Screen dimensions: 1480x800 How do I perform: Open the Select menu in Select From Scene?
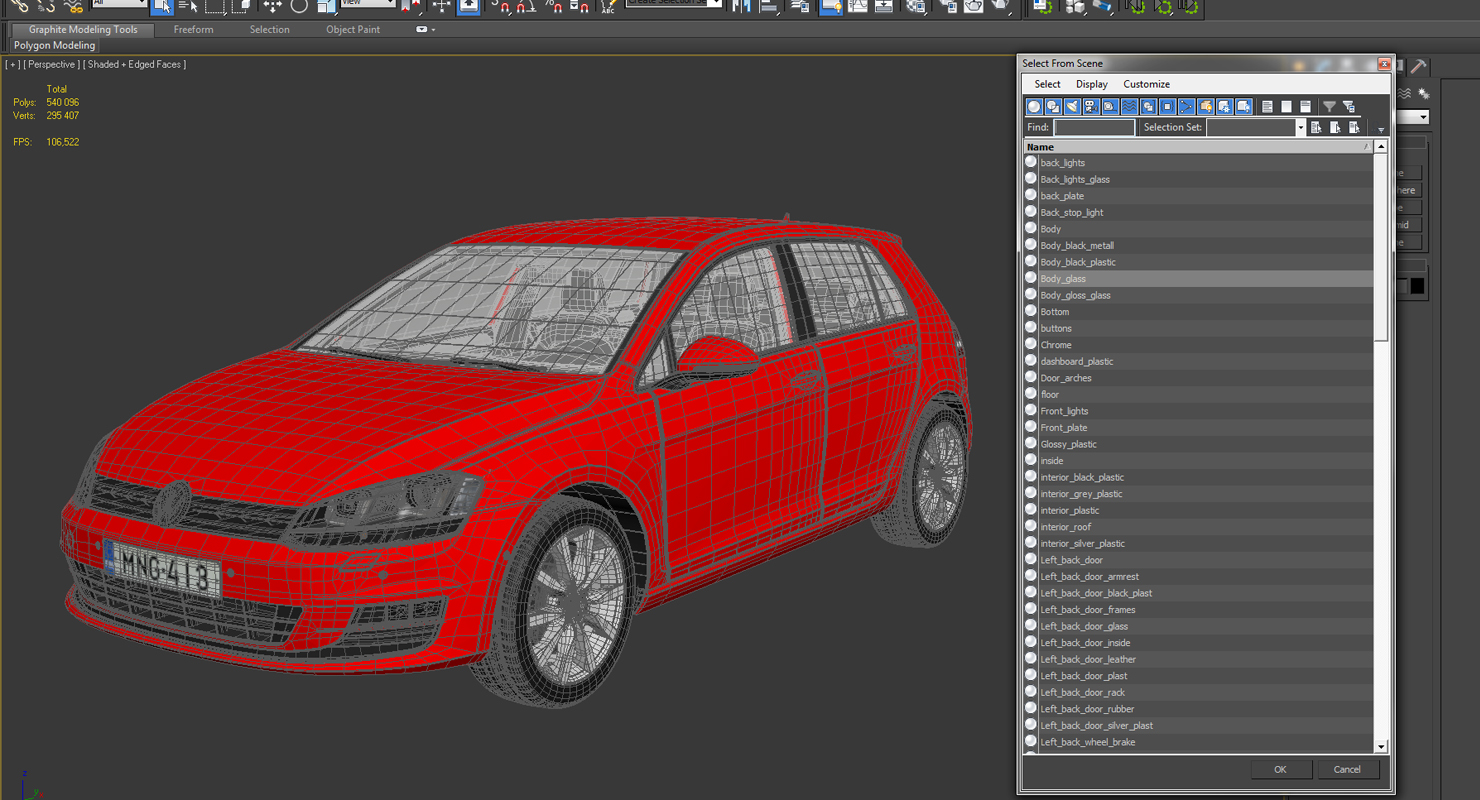point(1047,84)
